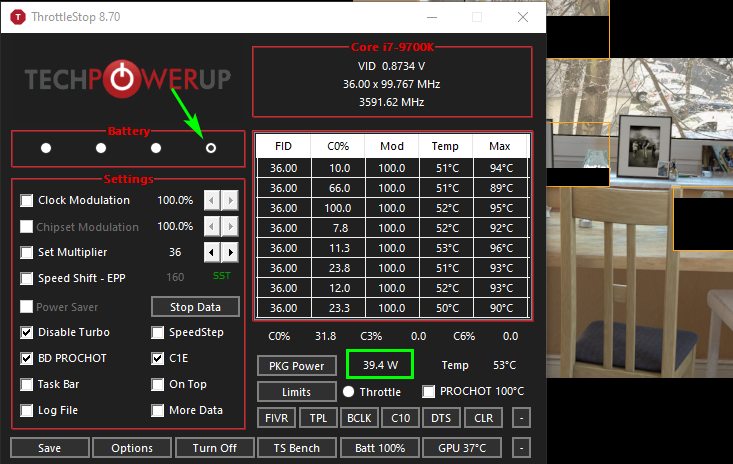
Task: Enable the Log File checkbox
Action: coord(27,410)
